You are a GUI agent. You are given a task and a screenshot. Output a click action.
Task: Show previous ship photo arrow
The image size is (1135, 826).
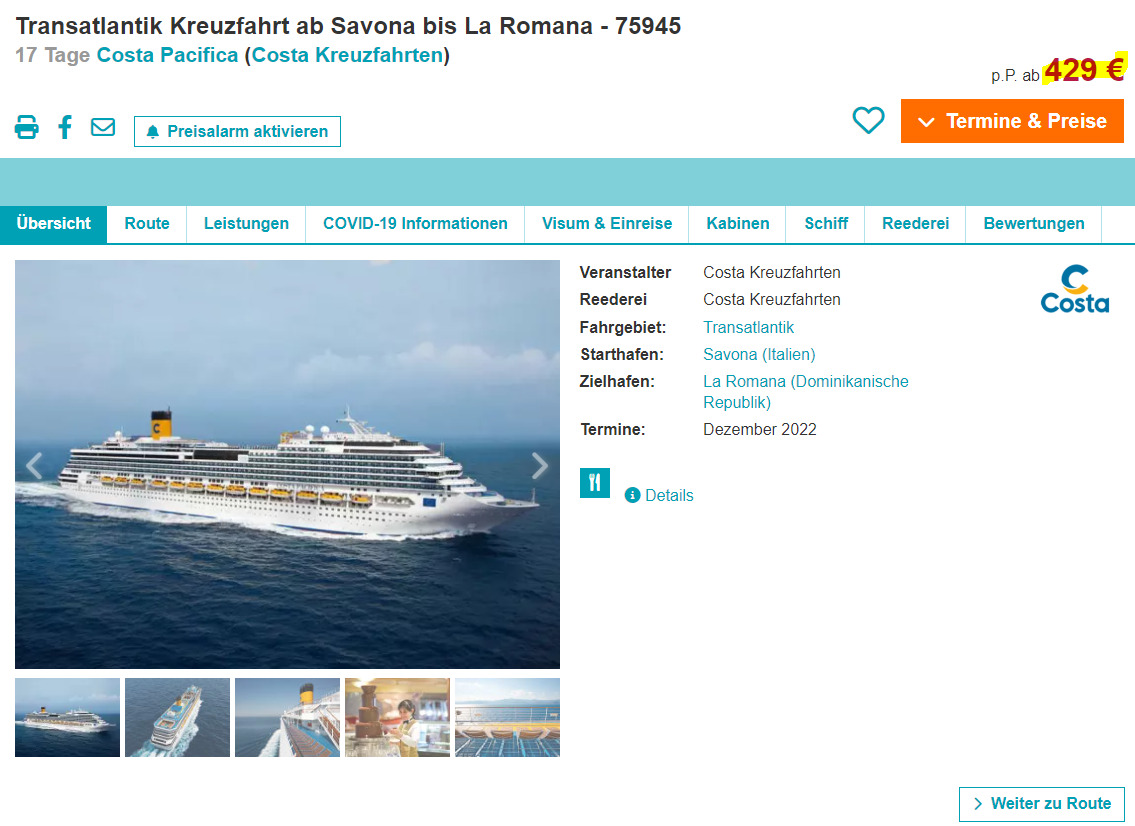tap(34, 465)
